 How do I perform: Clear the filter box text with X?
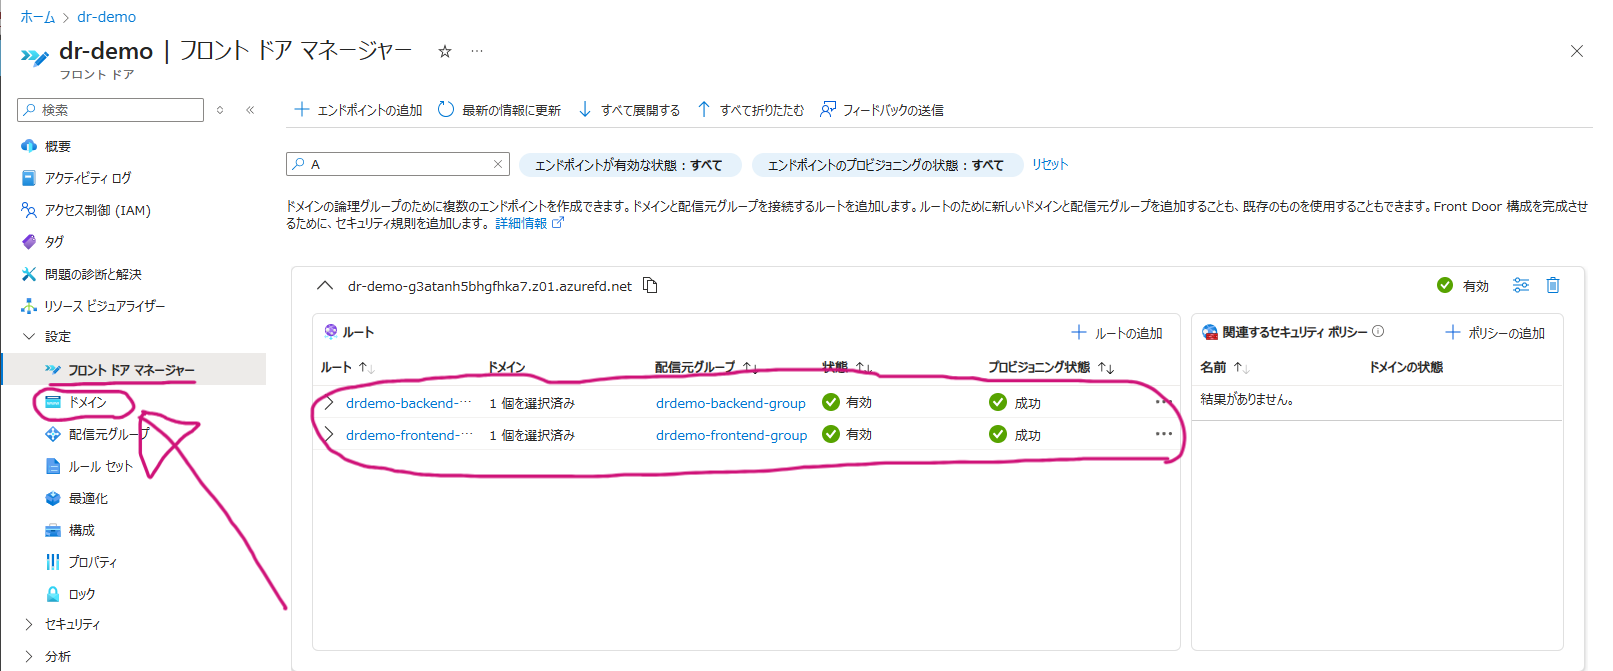[x=498, y=164]
